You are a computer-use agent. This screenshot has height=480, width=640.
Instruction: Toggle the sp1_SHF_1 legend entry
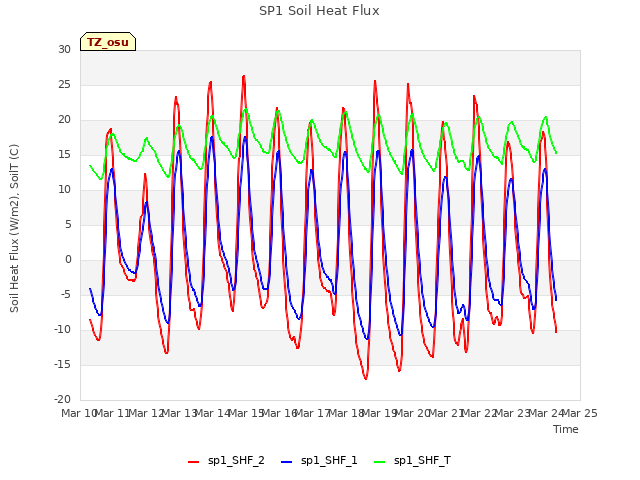[x=319, y=460]
